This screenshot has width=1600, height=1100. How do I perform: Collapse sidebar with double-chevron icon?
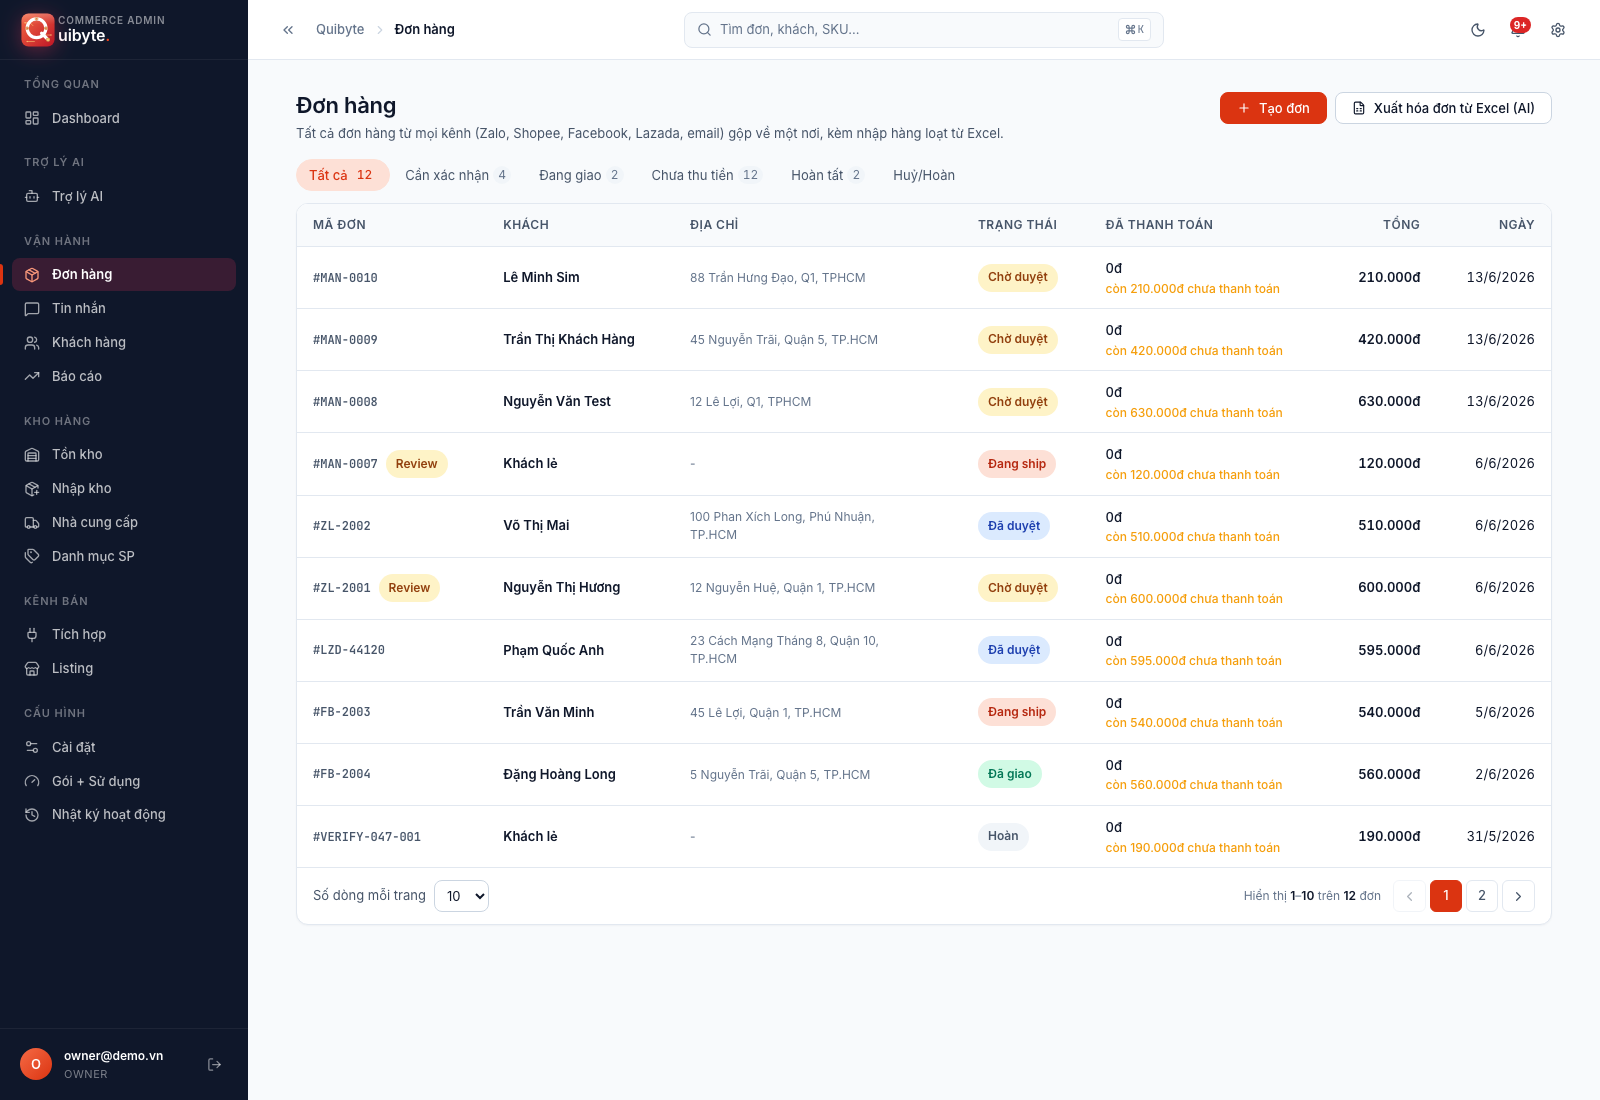pos(288,30)
